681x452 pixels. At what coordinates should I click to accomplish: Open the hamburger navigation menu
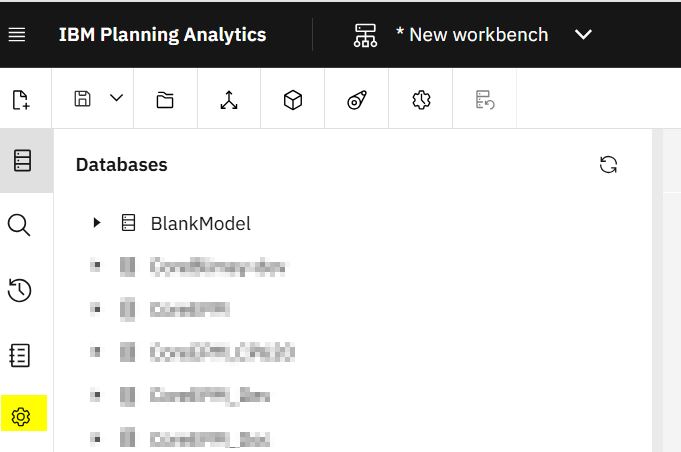[x=17, y=34]
